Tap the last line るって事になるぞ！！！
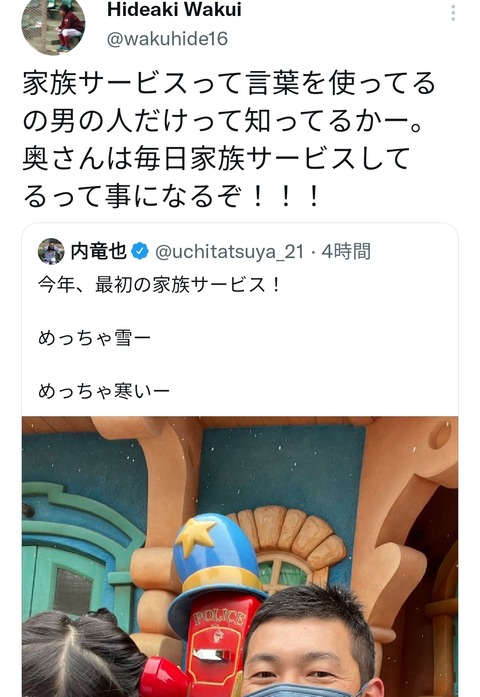The image size is (480, 697). 171,196
